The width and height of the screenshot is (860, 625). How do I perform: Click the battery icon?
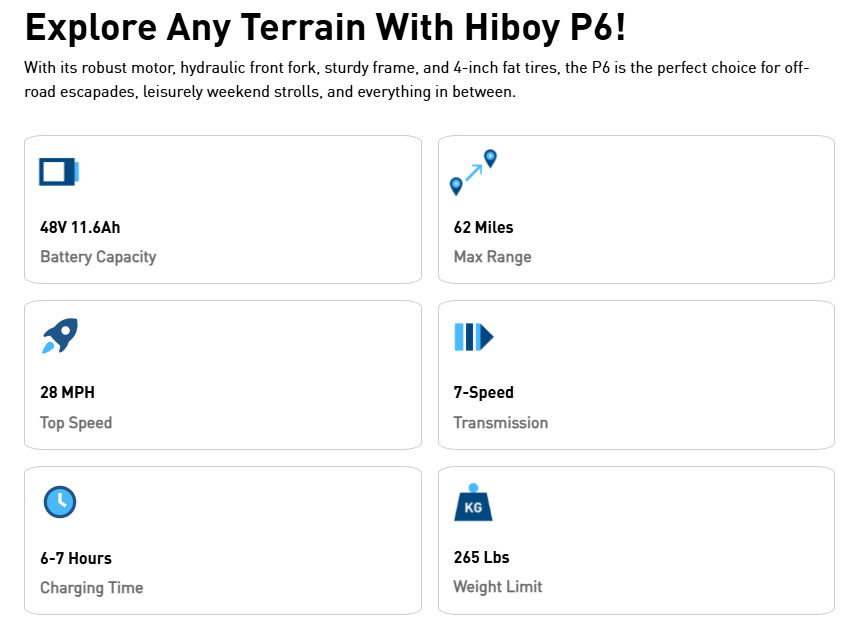pos(59,172)
